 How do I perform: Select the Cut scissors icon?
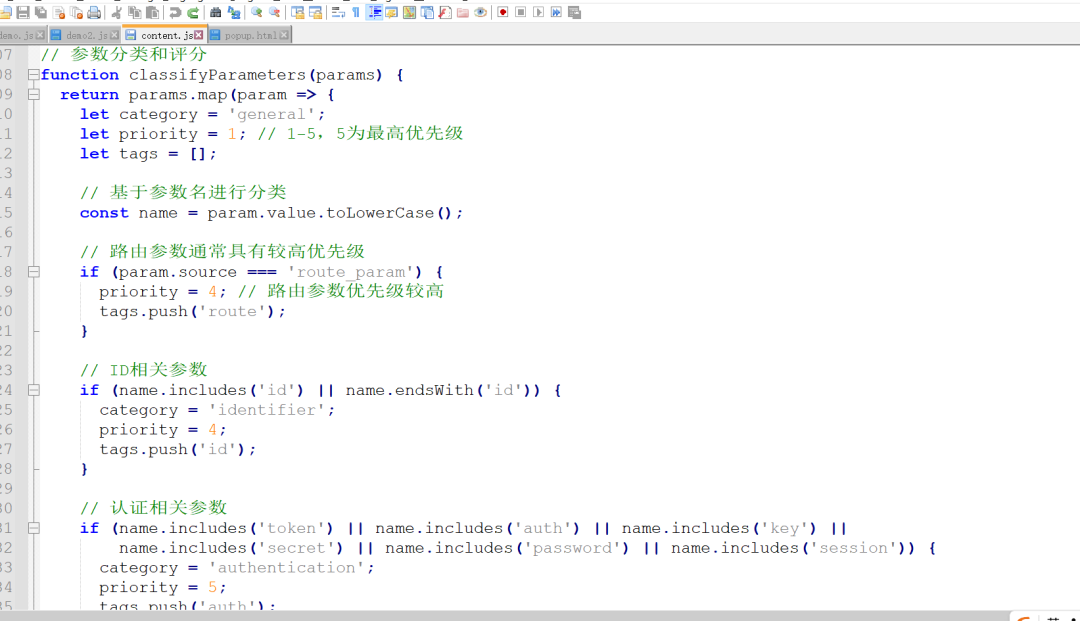click(x=116, y=12)
